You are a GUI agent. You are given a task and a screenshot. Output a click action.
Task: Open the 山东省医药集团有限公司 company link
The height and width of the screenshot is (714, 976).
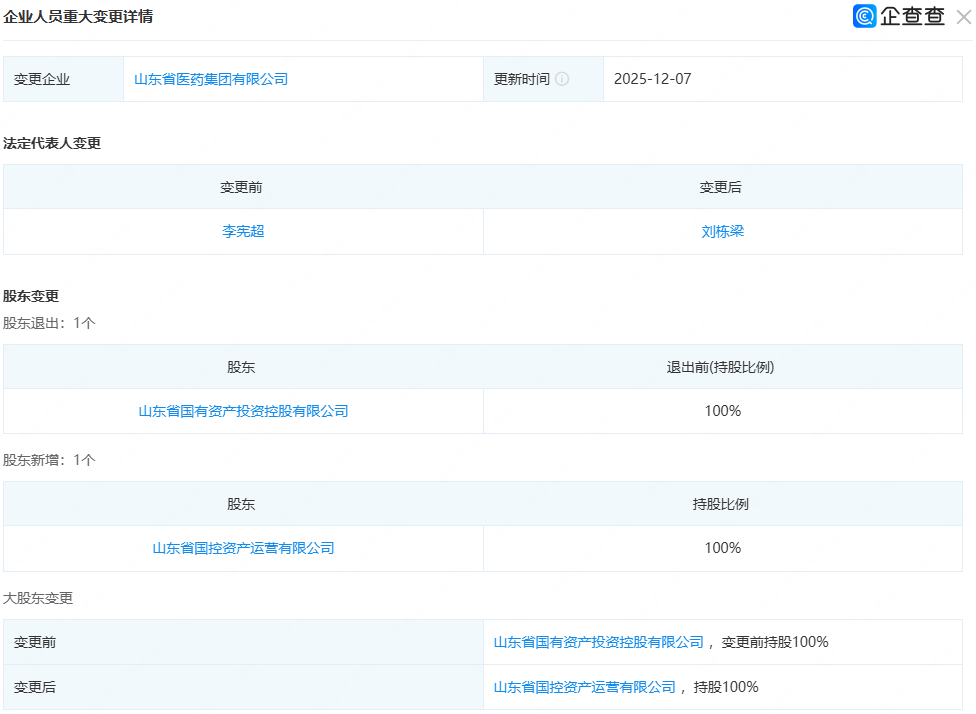coord(211,79)
